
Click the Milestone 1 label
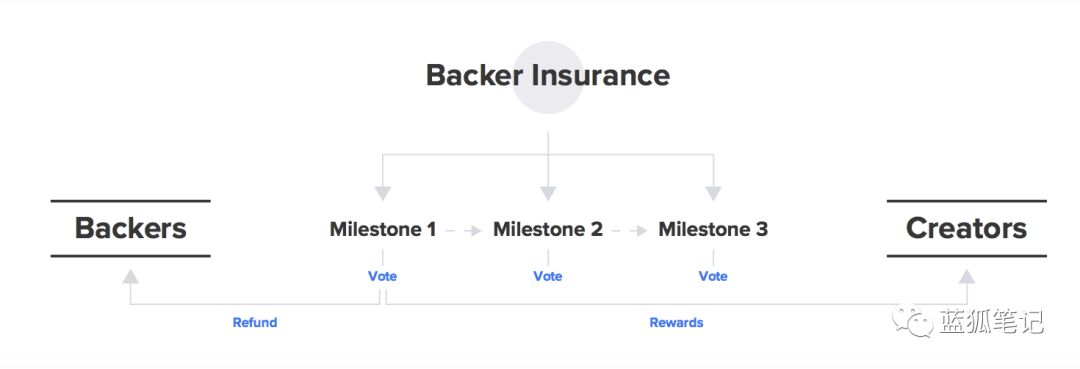pyautogui.click(x=383, y=229)
